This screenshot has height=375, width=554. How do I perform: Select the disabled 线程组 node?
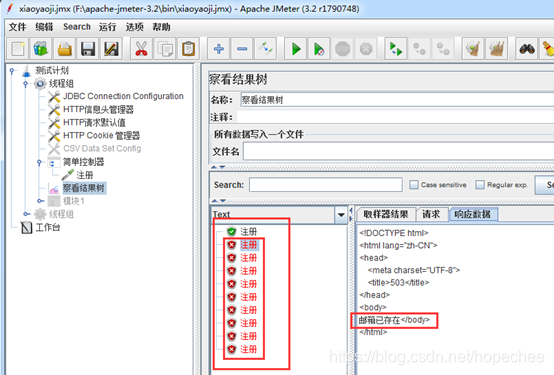coord(61,214)
